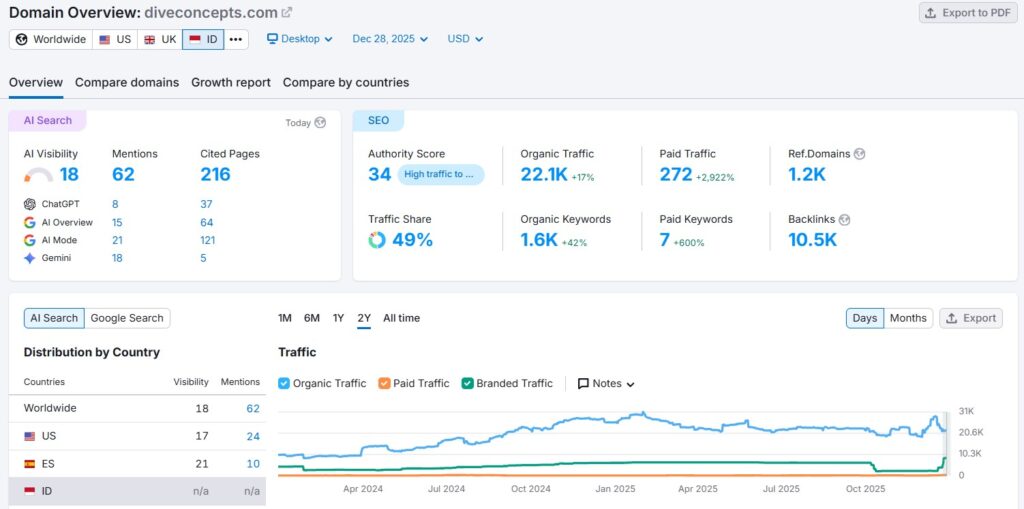1024x509 pixels.
Task: Select the Google Search button
Action: point(127,318)
